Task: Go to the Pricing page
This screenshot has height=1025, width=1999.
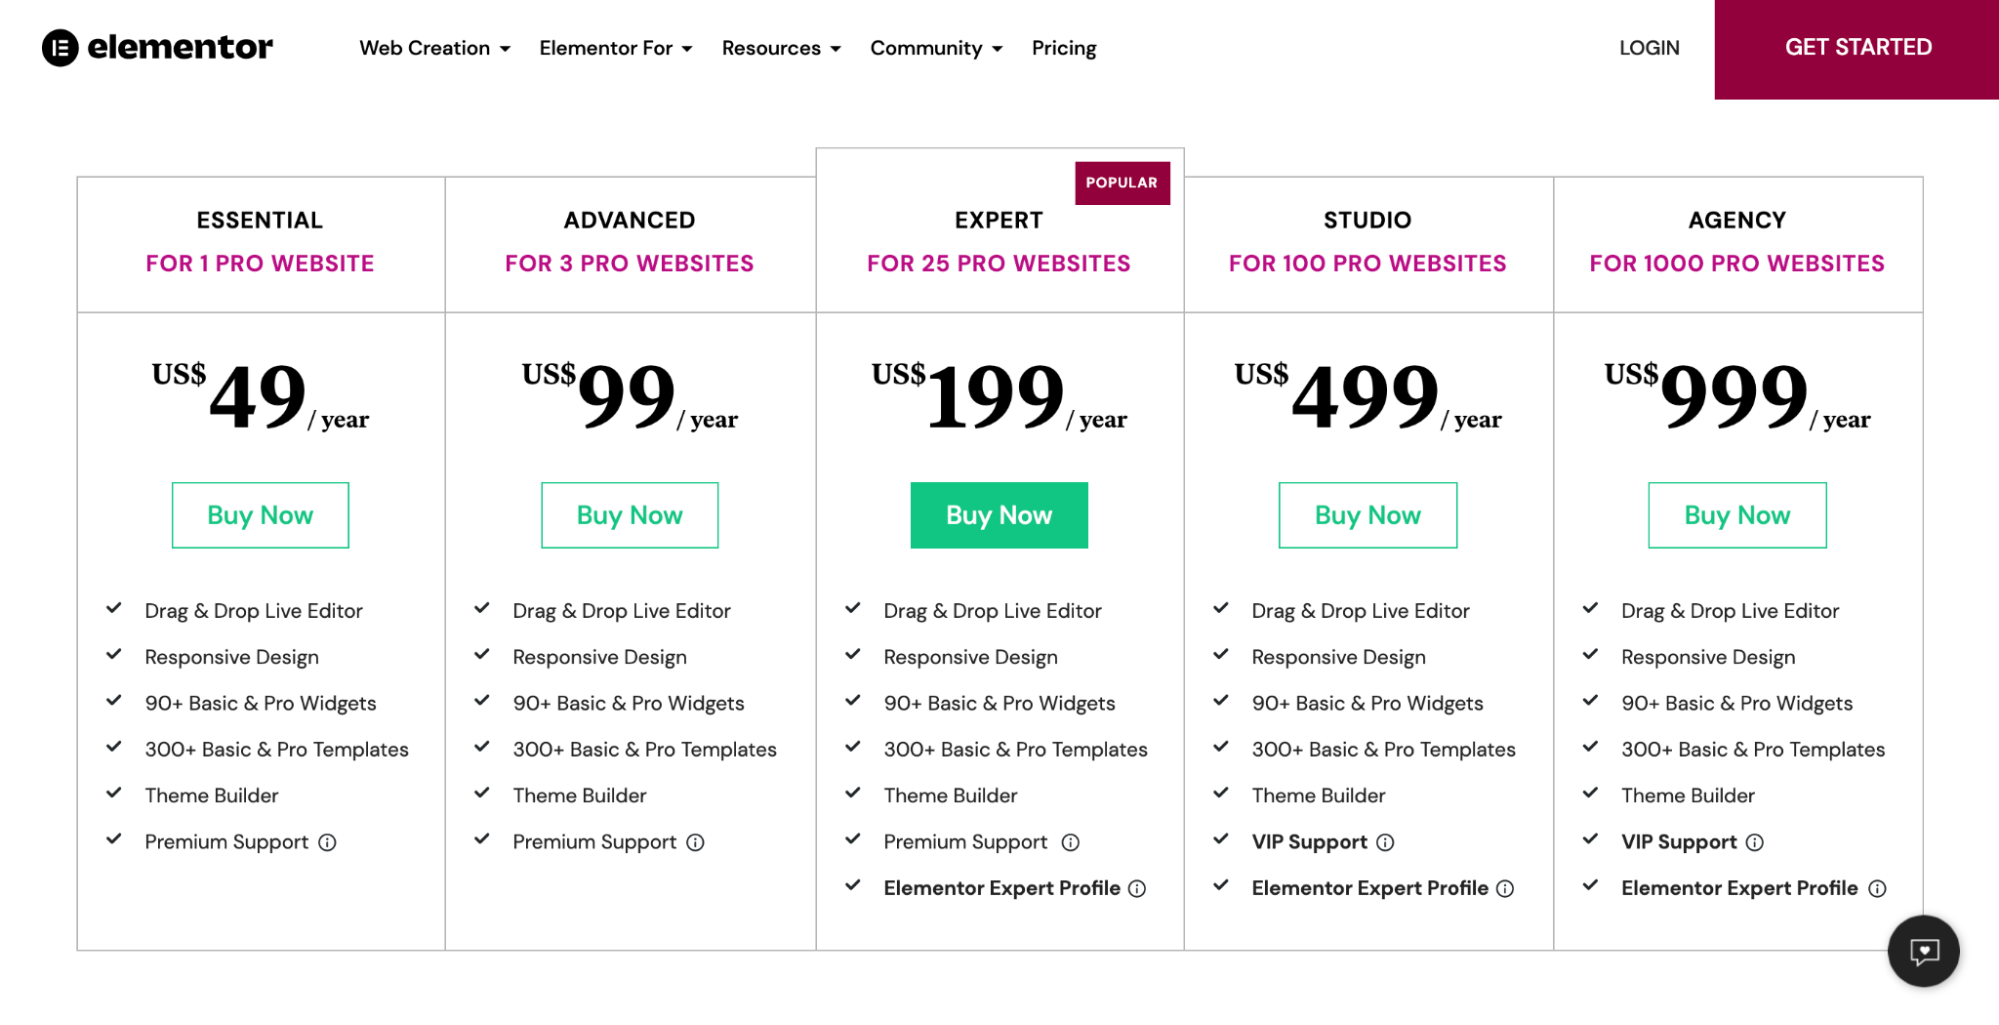Action: click(1063, 48)
